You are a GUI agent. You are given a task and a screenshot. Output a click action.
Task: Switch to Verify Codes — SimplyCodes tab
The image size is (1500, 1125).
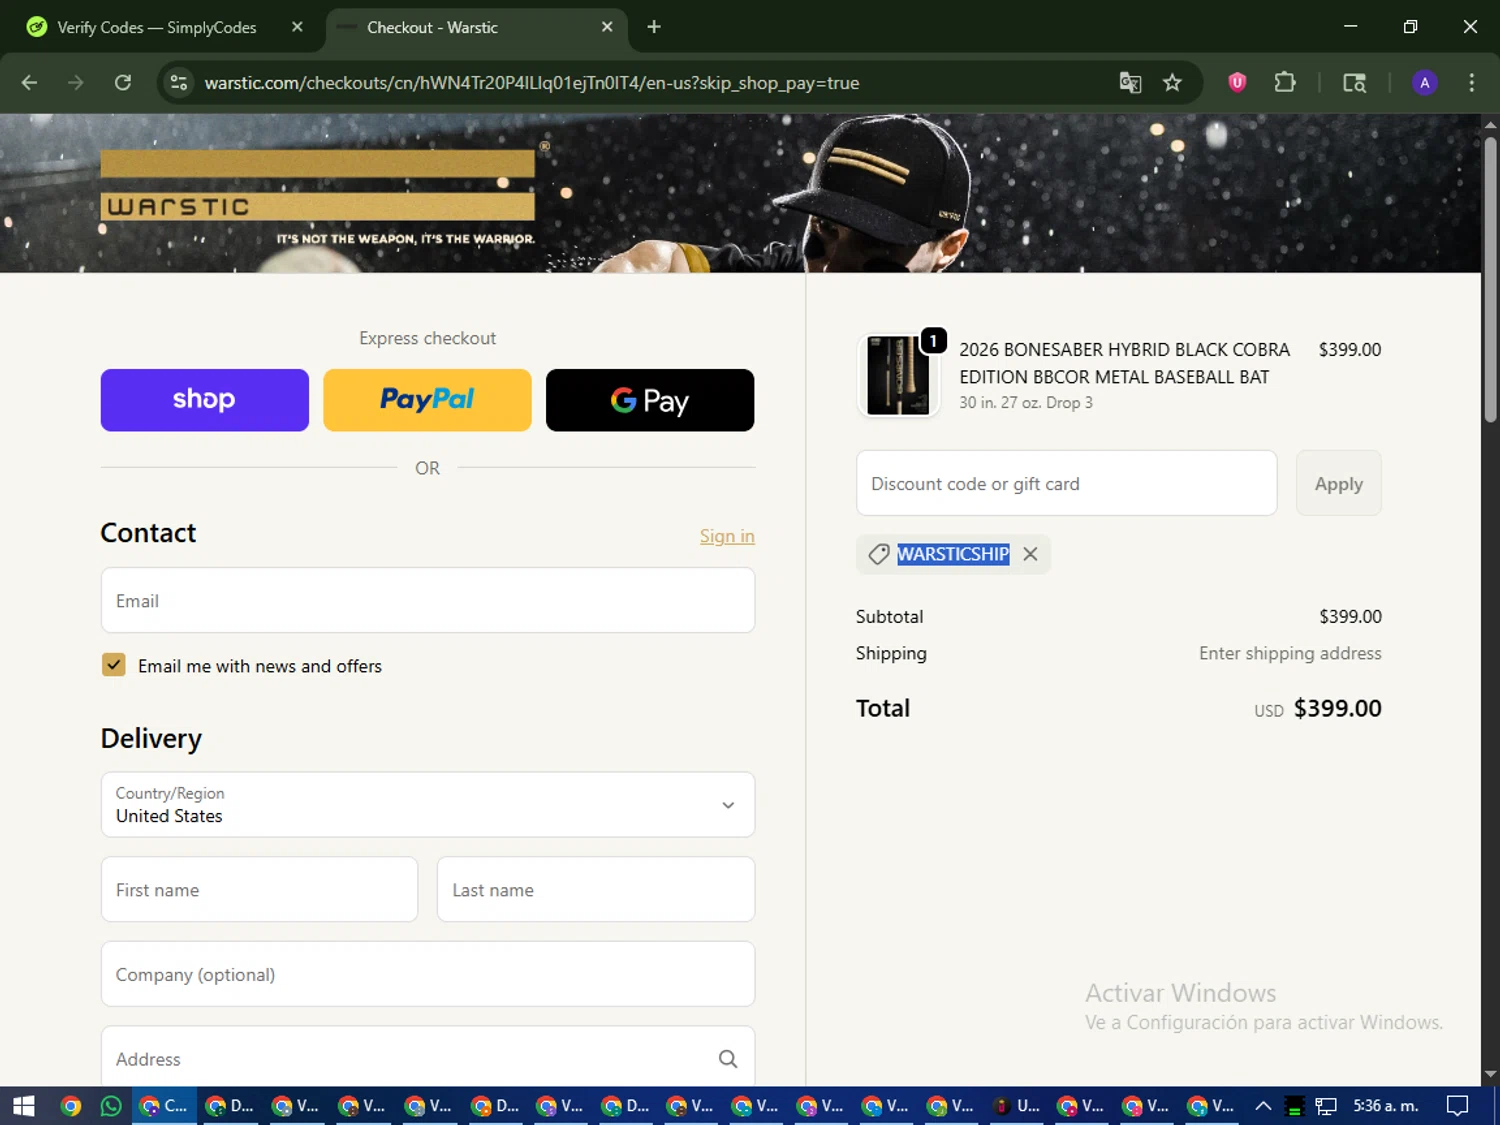coord(156,27)
